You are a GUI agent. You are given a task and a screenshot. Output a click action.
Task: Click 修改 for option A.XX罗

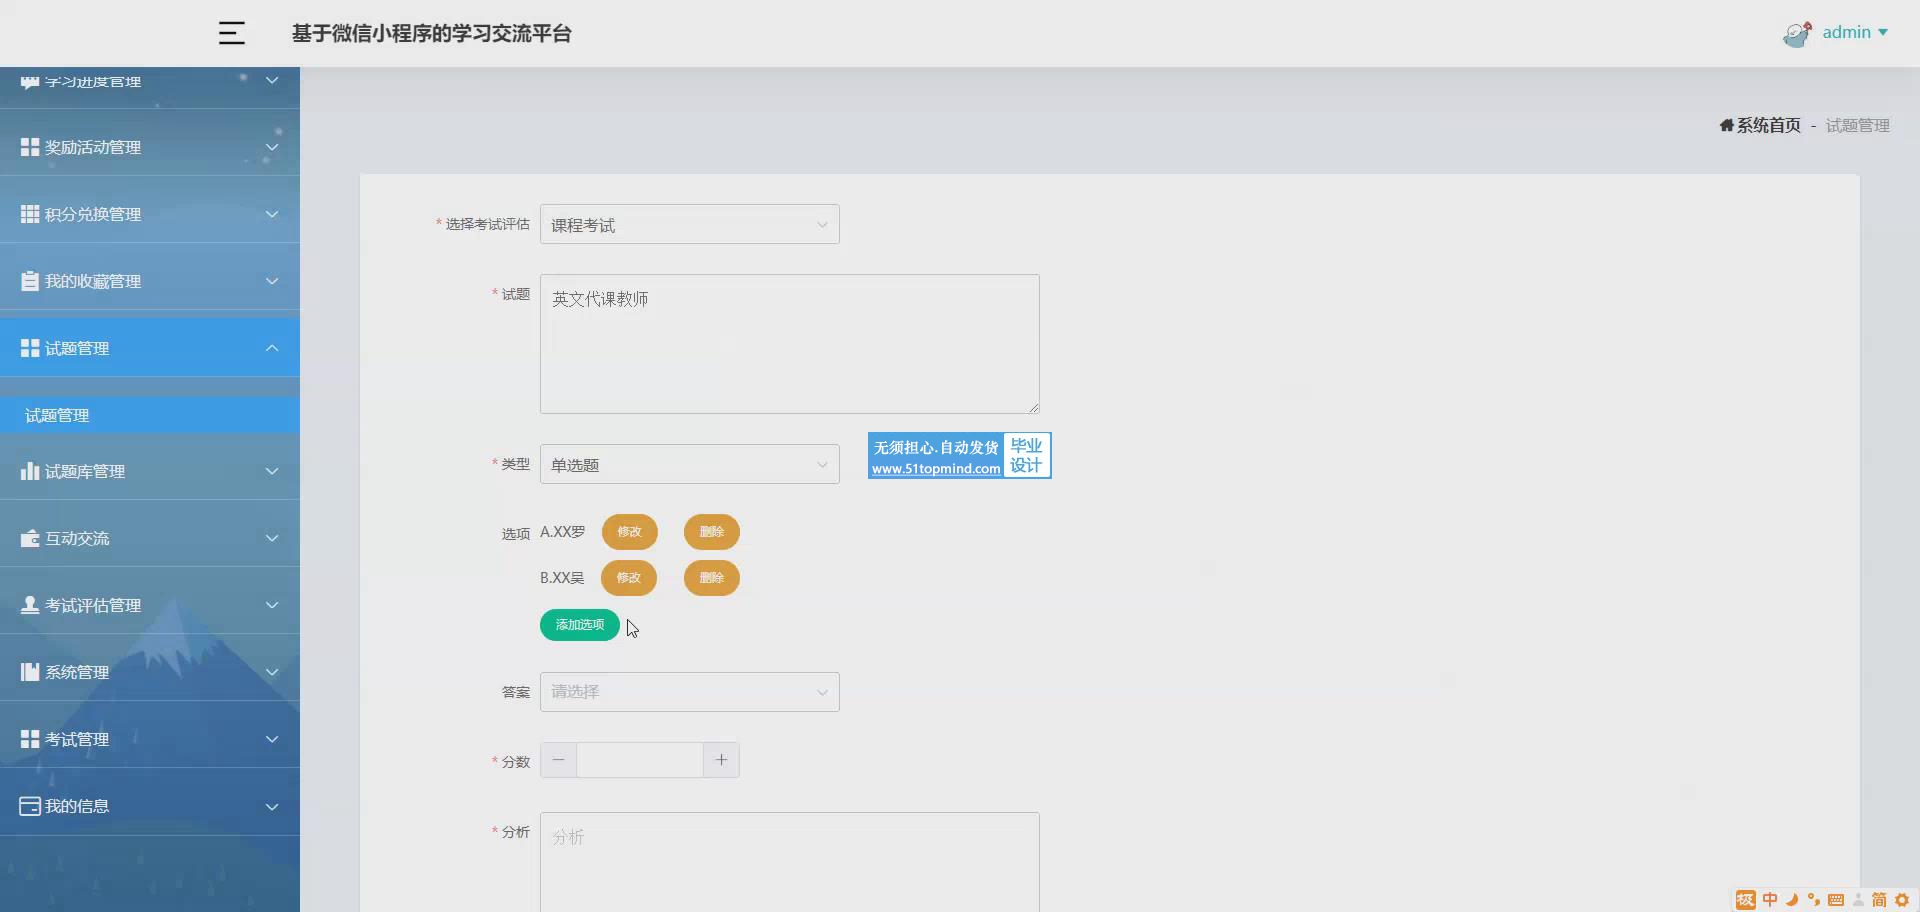click(x=630, y=532)
